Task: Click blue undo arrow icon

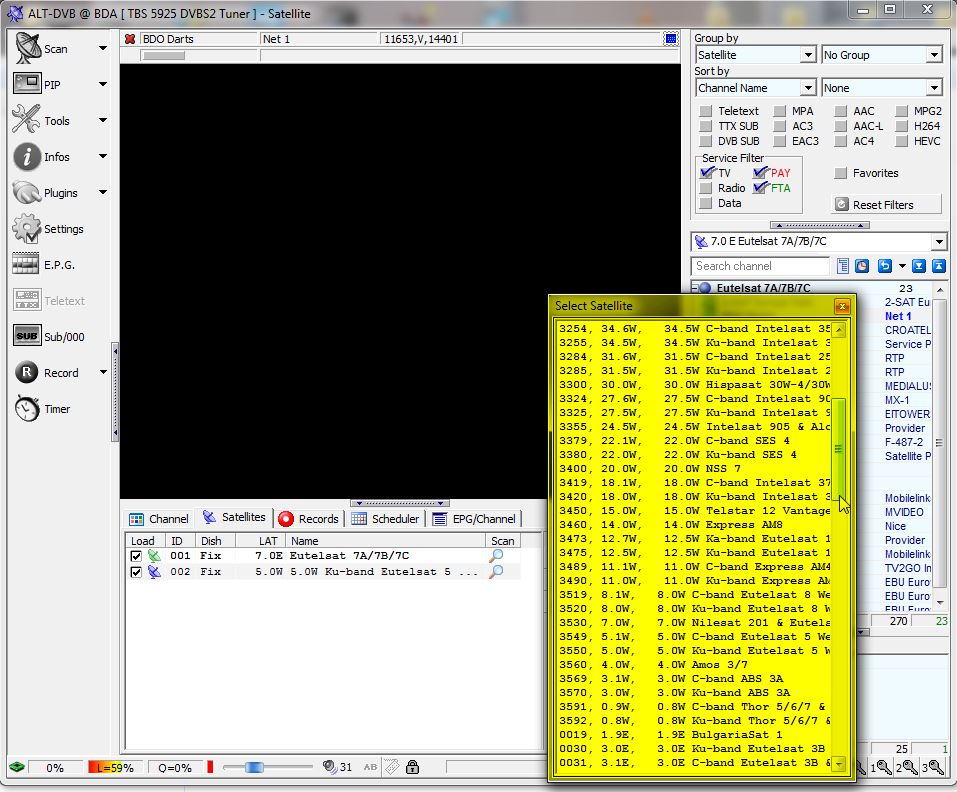Action: coord(884,265)
